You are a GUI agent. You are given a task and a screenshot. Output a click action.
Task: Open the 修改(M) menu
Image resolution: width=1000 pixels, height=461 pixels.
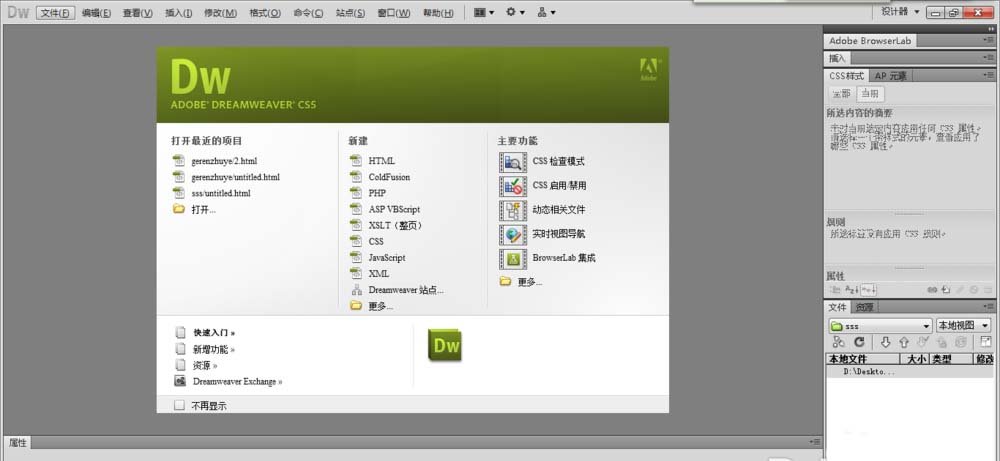221,13
